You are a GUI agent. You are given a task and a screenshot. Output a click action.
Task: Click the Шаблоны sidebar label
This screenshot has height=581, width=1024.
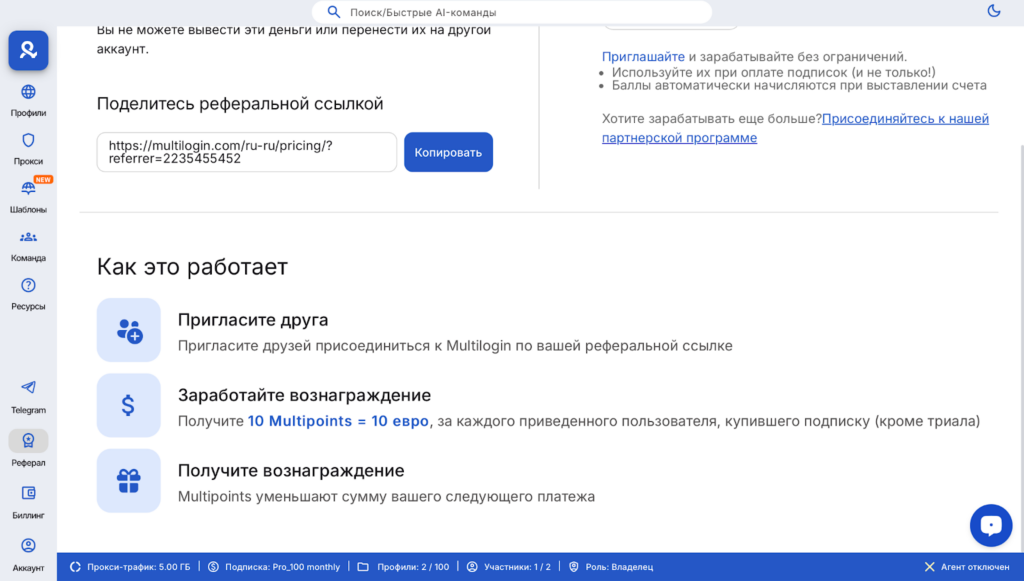pyautogui.click(x=28, y=210)
